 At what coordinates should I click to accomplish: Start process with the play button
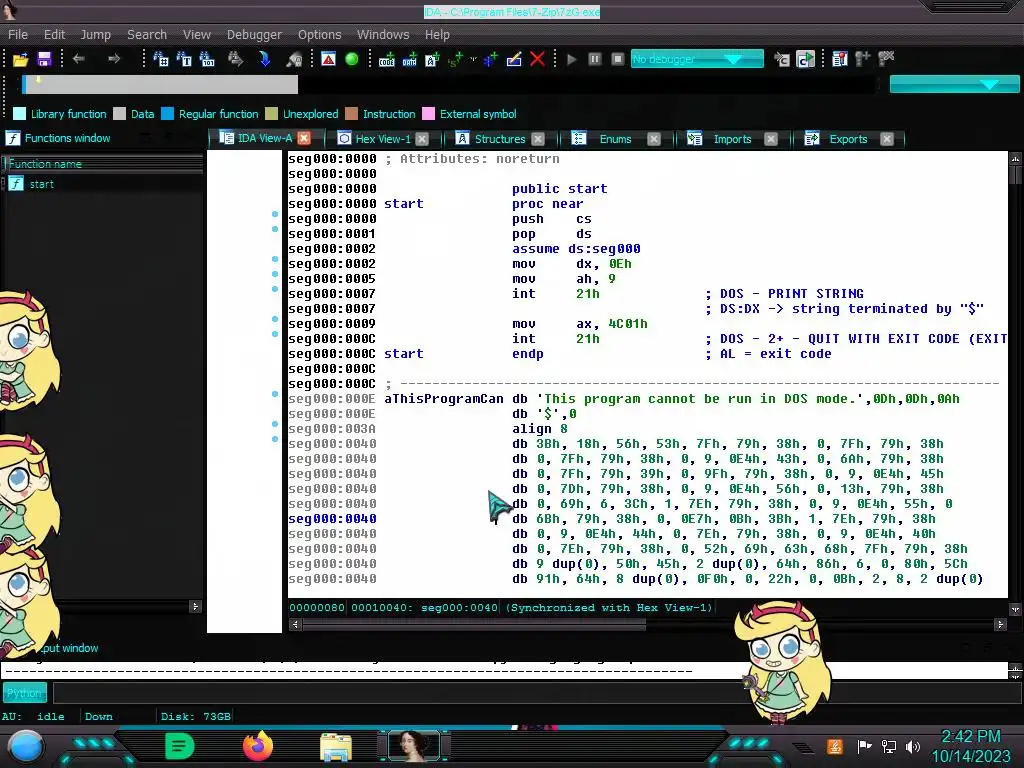(x=572, y=59)
